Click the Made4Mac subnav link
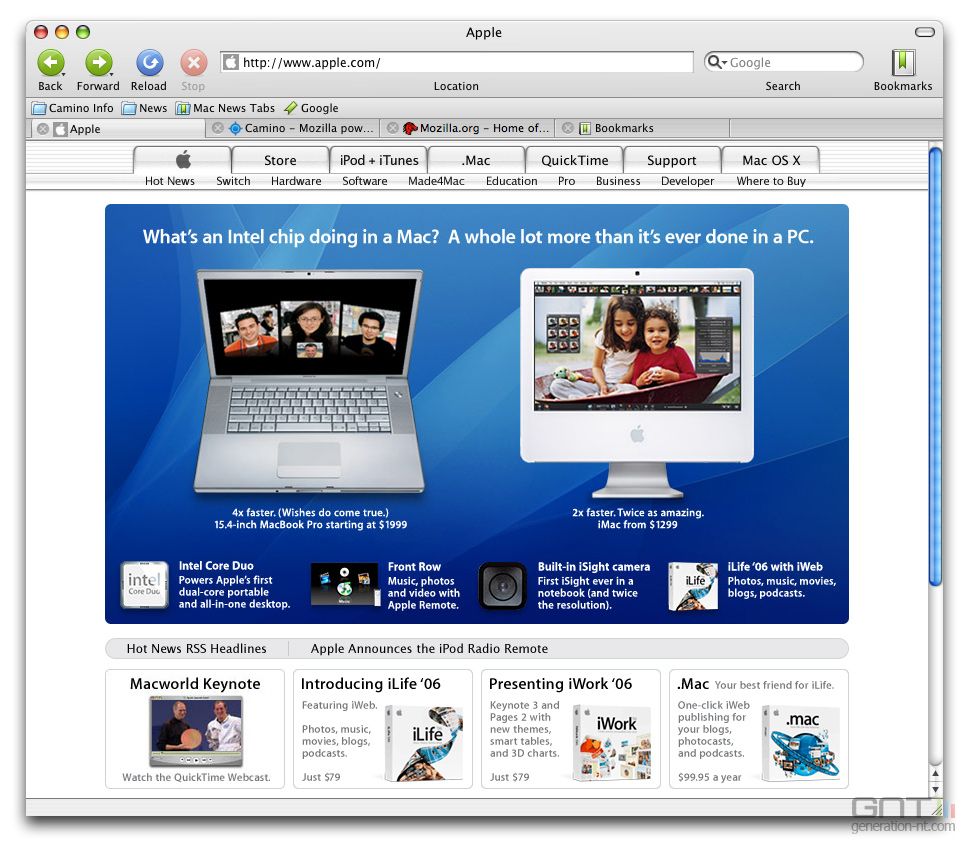973x855 pixels. click(436, 181)
